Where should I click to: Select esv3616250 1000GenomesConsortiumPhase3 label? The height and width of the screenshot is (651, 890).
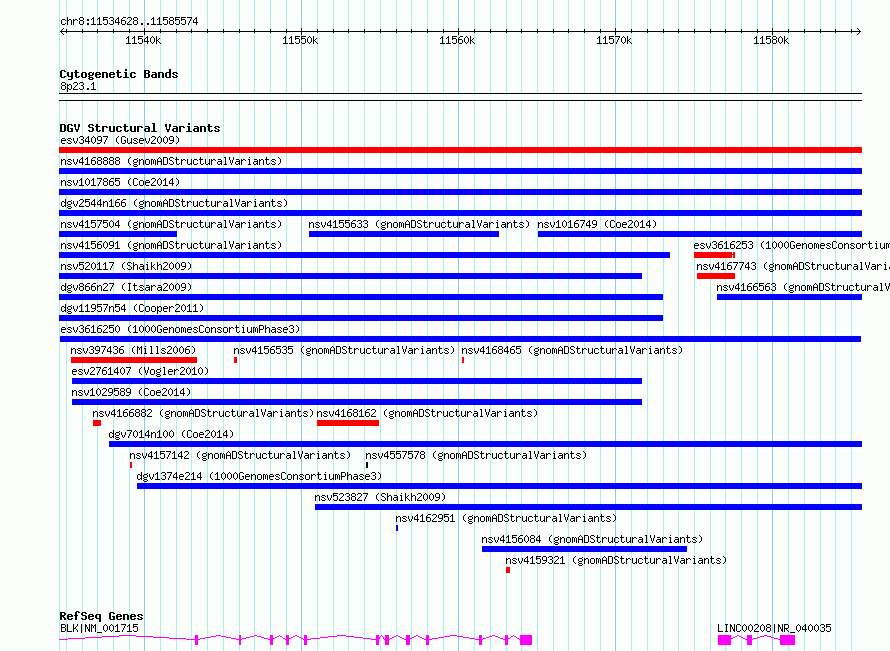coord(180,329)
